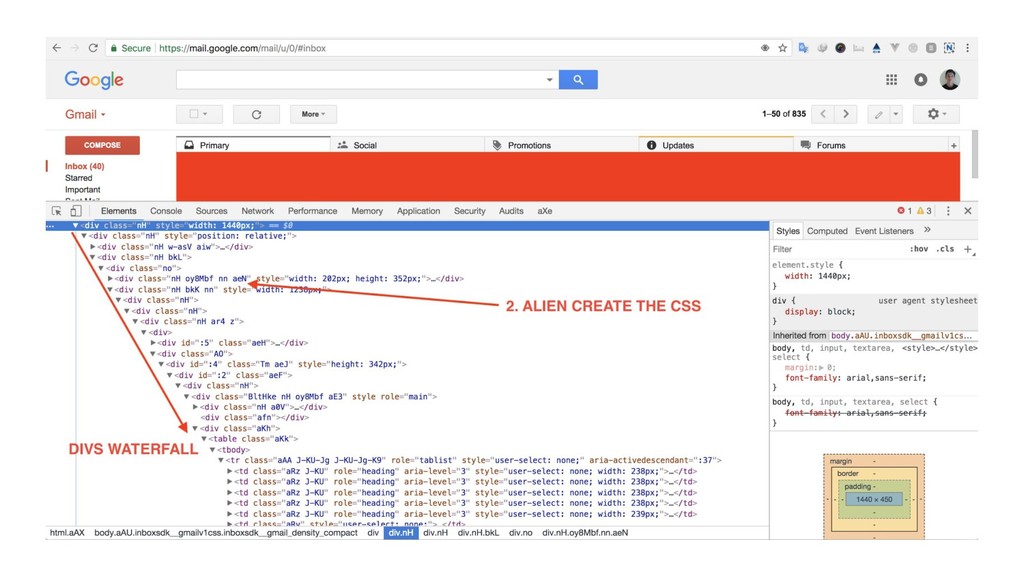
Task: Activate the DevTools element inspector arrow
Action: (x=57, y=211)
